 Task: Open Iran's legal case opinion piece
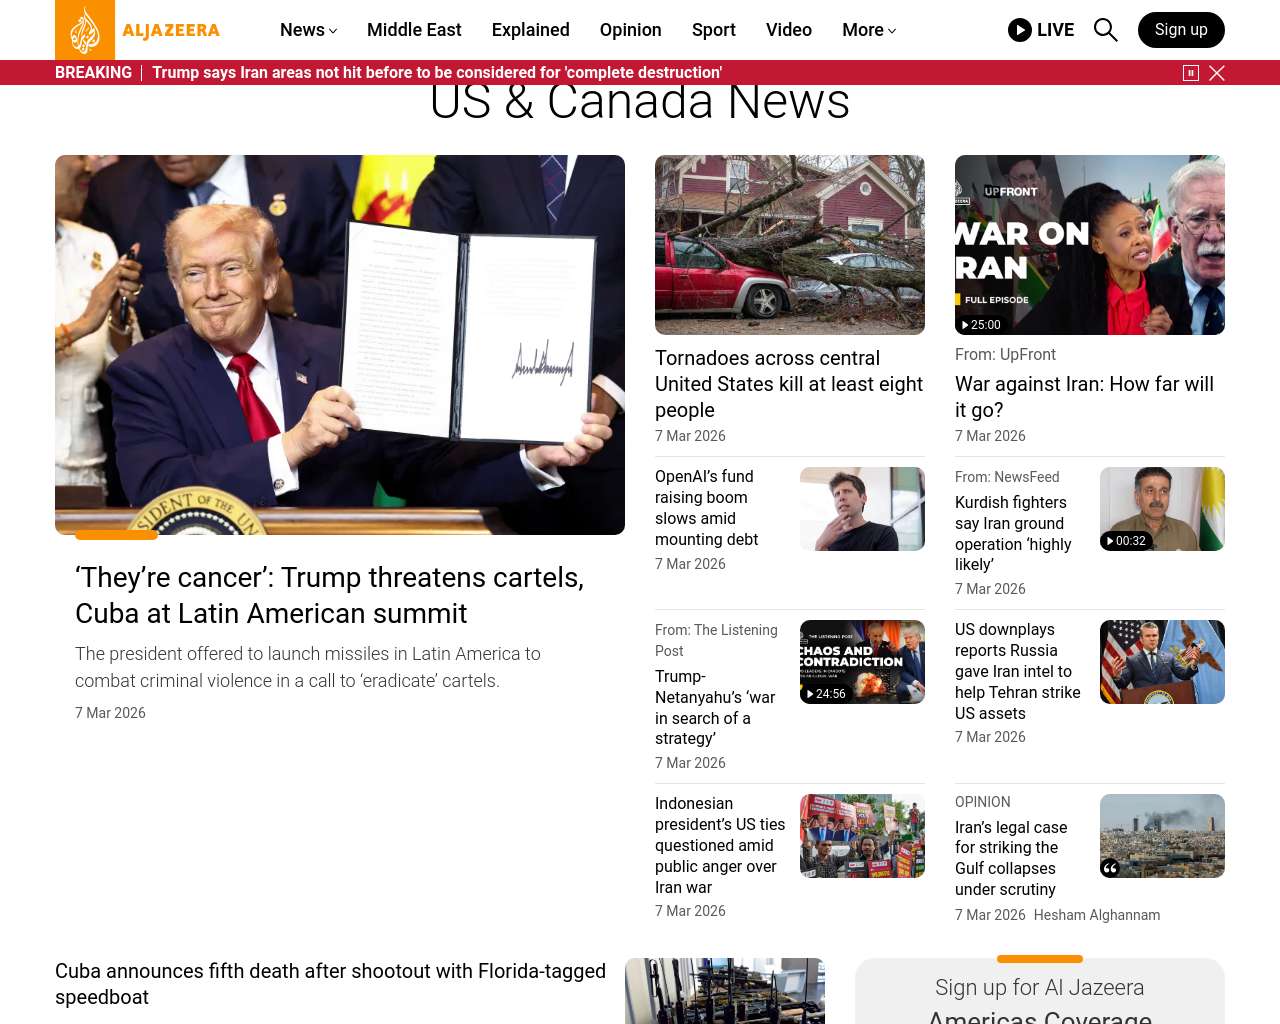coord(1011,858)
